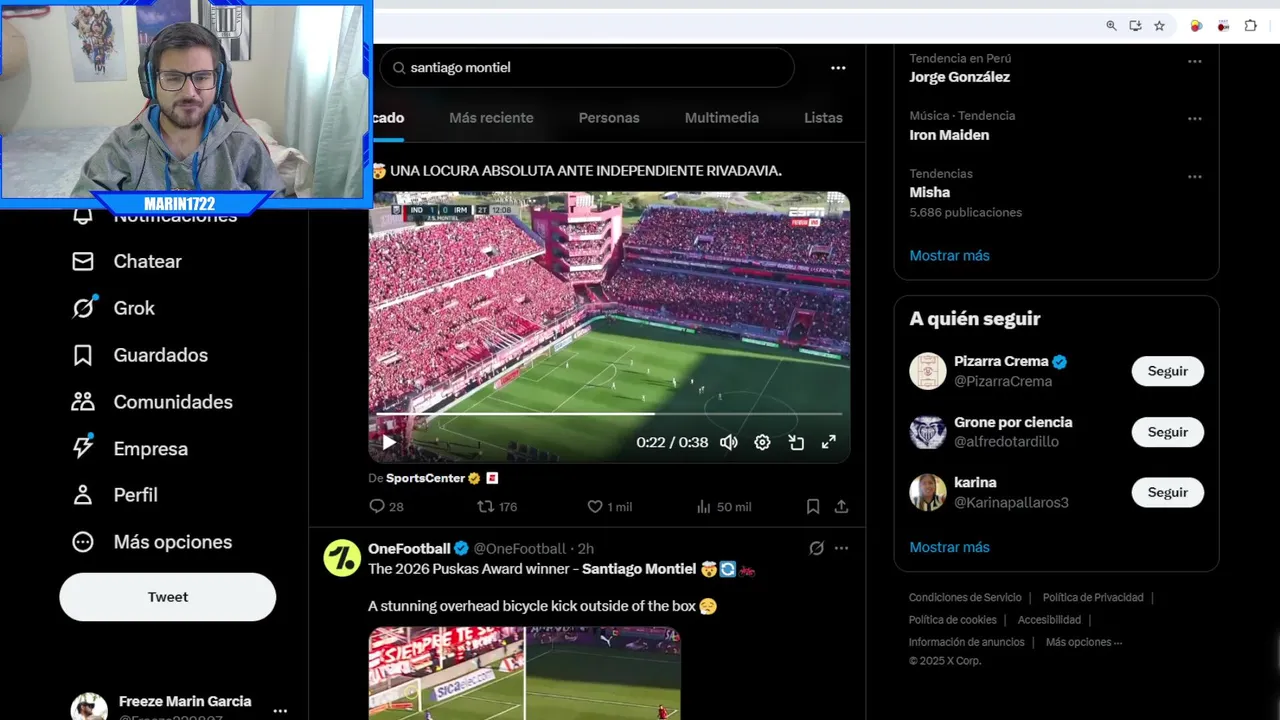
Task: Open browser extensions puzzle icon
Action: coord(1250,26)
